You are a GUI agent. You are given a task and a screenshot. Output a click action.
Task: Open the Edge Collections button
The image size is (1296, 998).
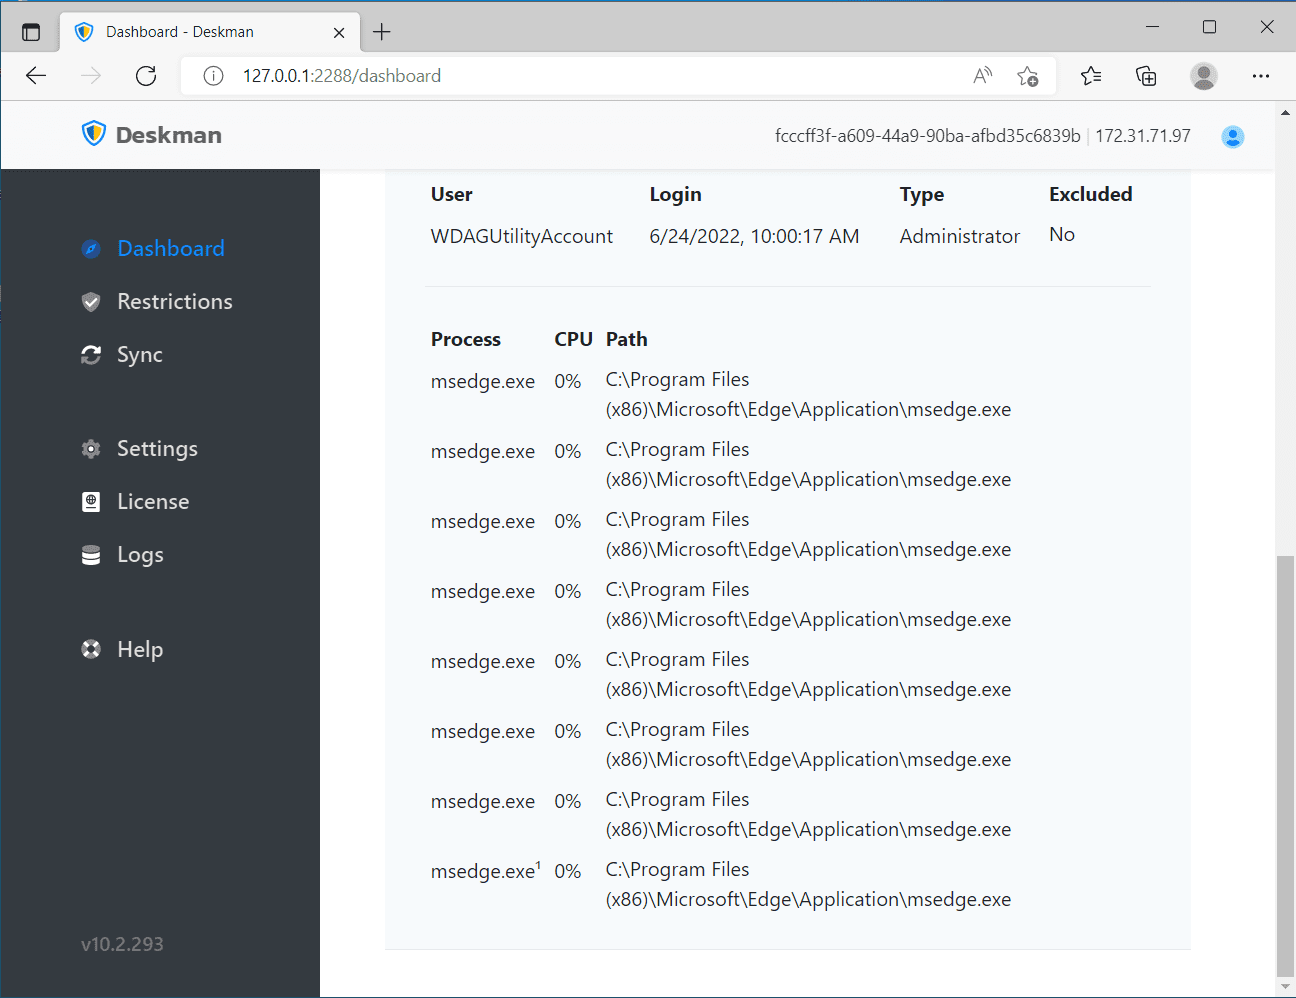[1146, 76]
